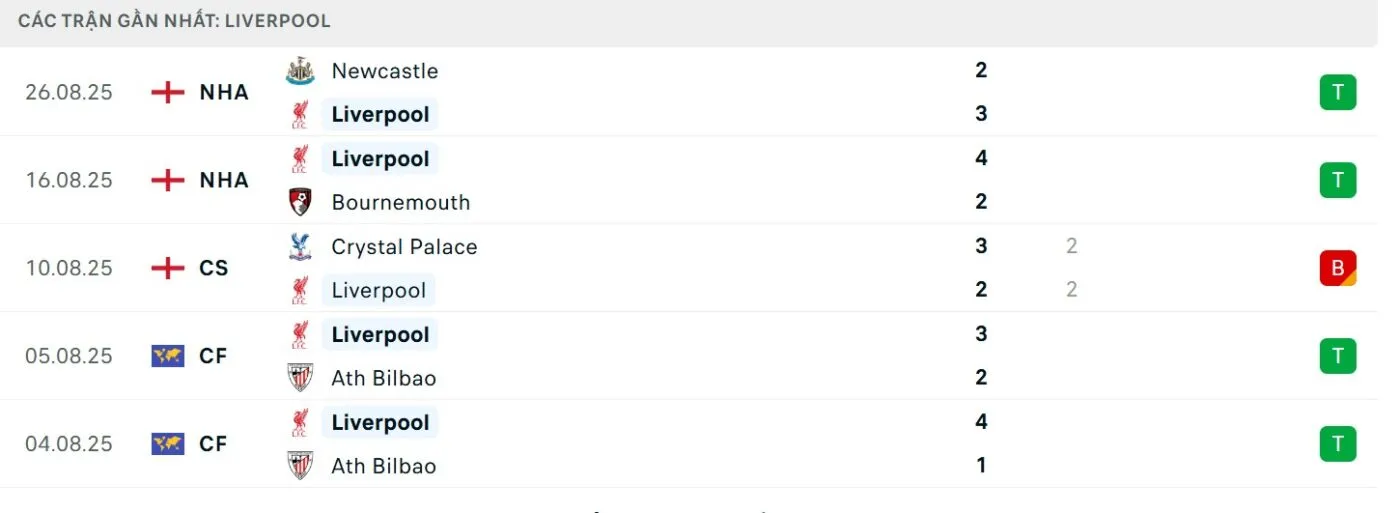Open the Crystal Palace team link
The image size is (1400, 513).
click(404, 247)
